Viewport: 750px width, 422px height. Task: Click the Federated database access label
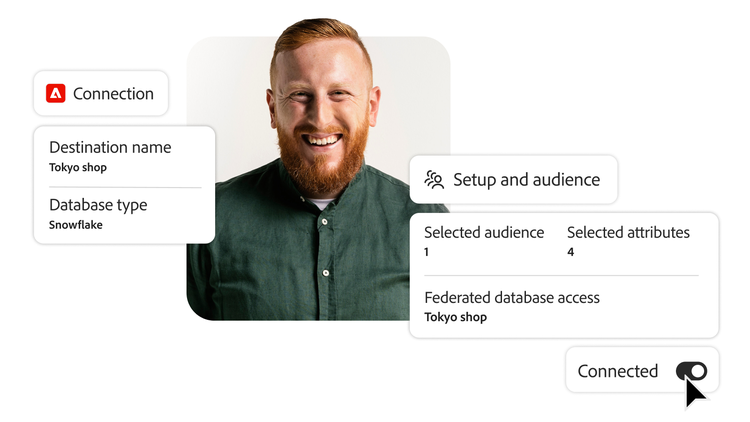point(512,297)
